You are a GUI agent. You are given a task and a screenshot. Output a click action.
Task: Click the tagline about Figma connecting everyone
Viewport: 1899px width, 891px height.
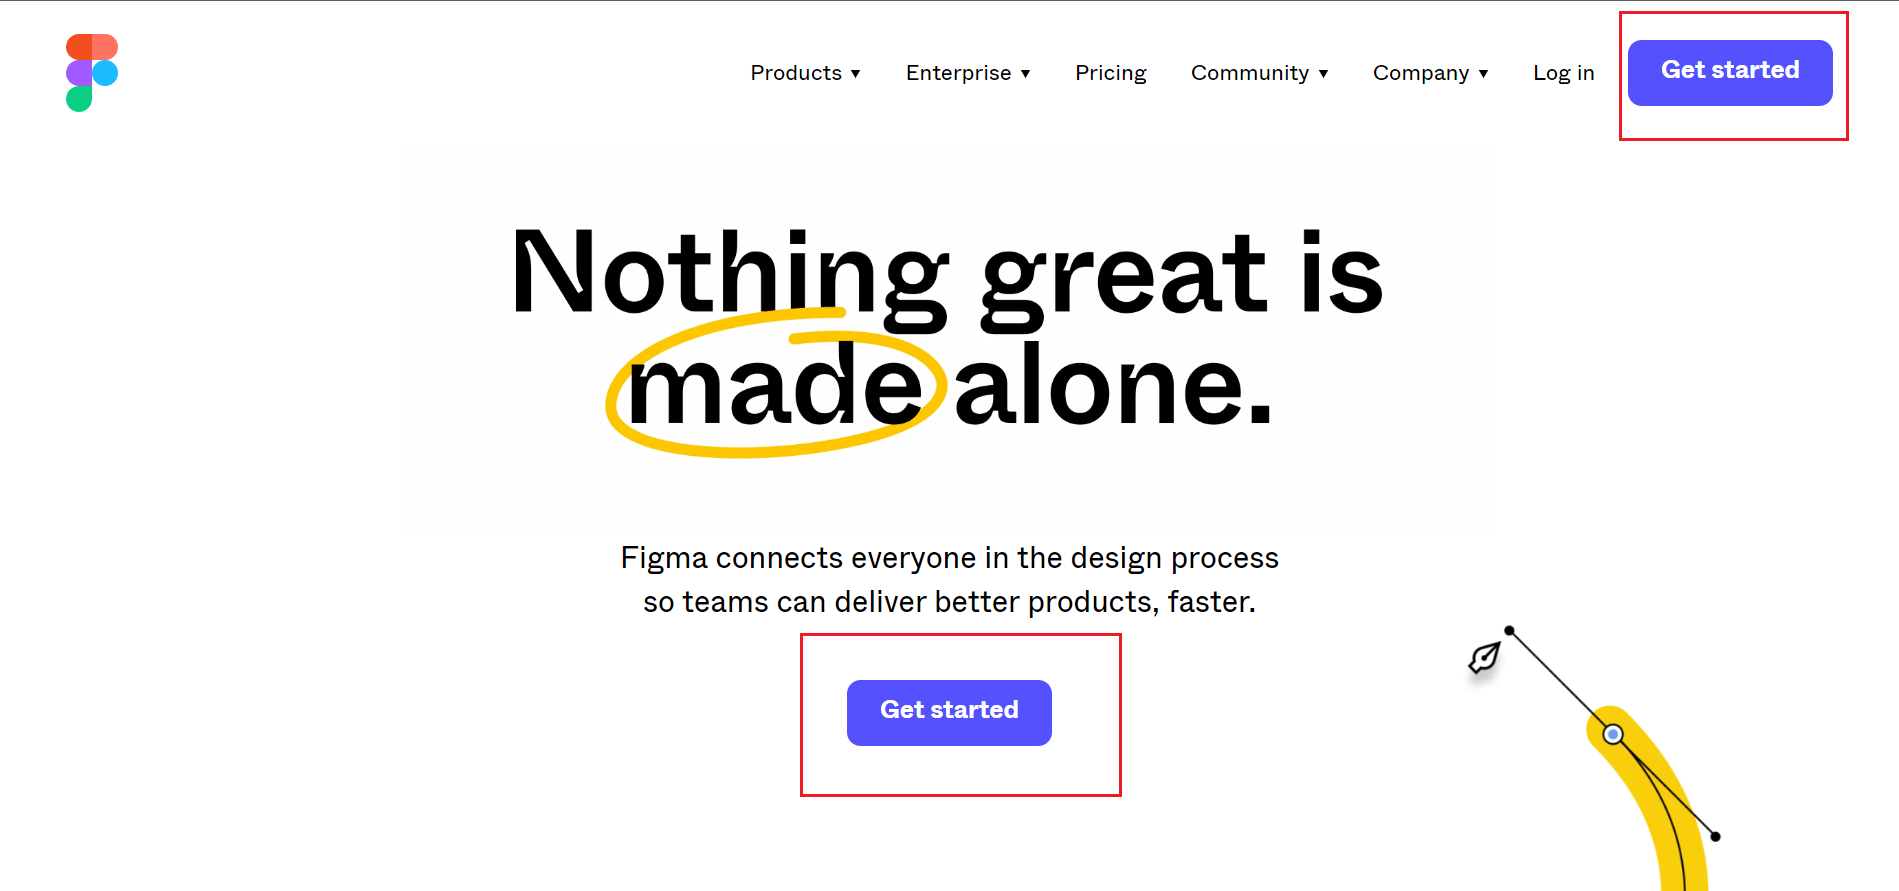coord(948,579)
